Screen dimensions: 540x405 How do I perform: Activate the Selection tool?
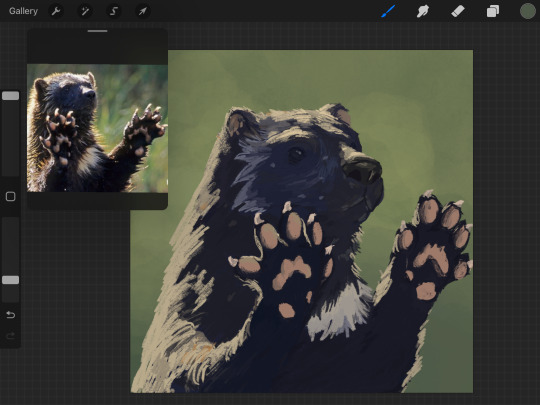[114, 11]
